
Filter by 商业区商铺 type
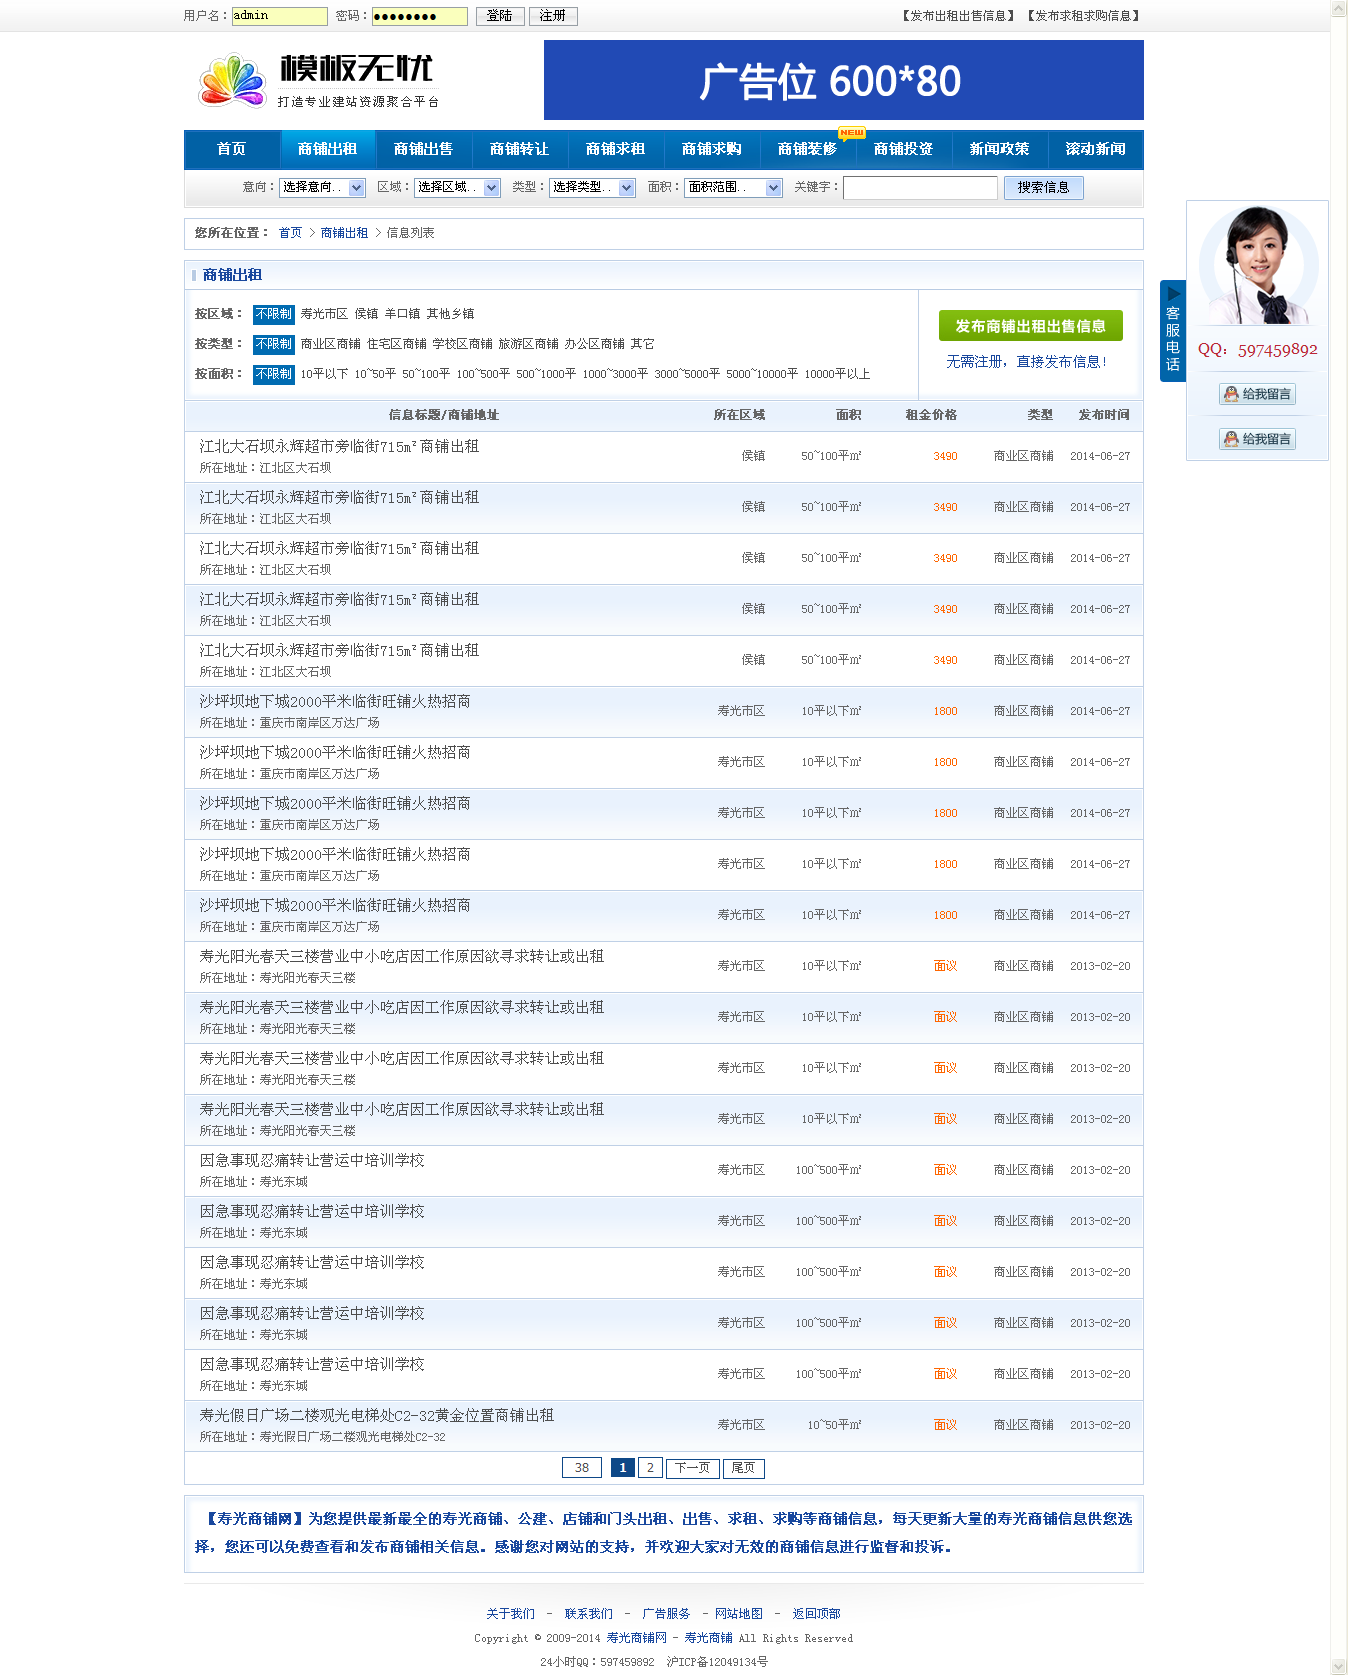pyautogui.click(x=330, y=344)
